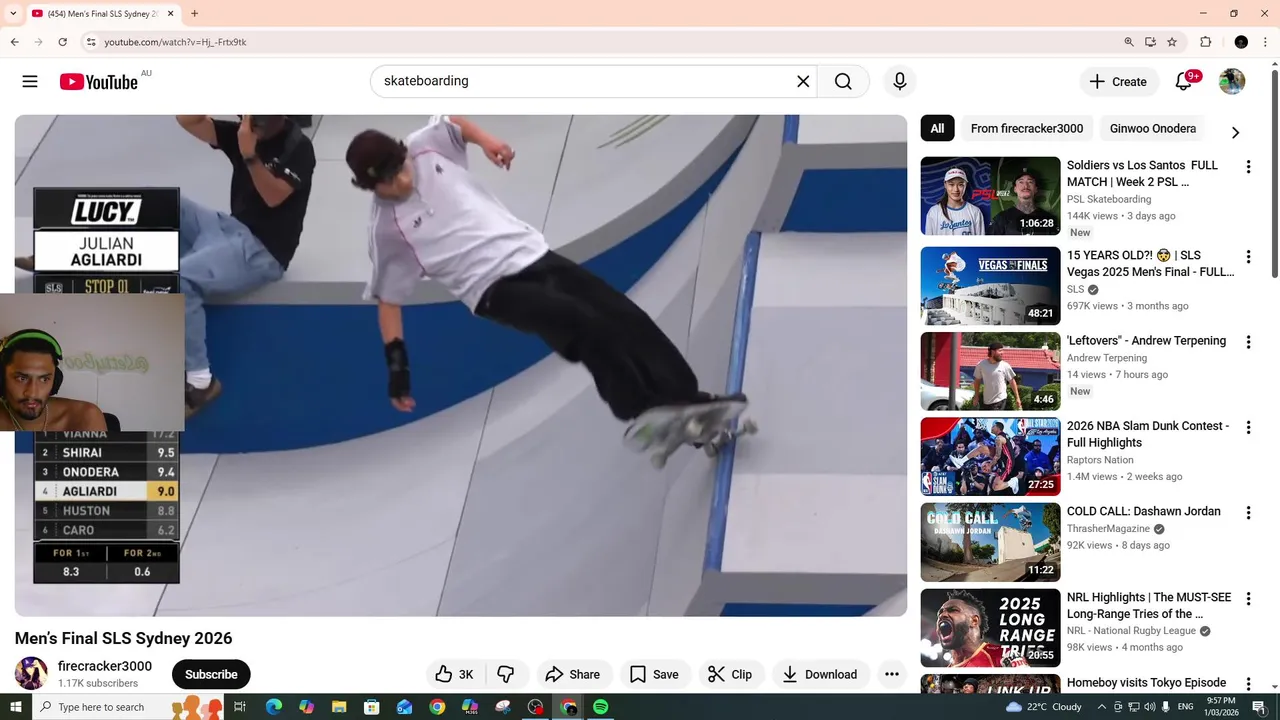Like the video with thumbs up
1280x720 pixels.
pos(455,674)
